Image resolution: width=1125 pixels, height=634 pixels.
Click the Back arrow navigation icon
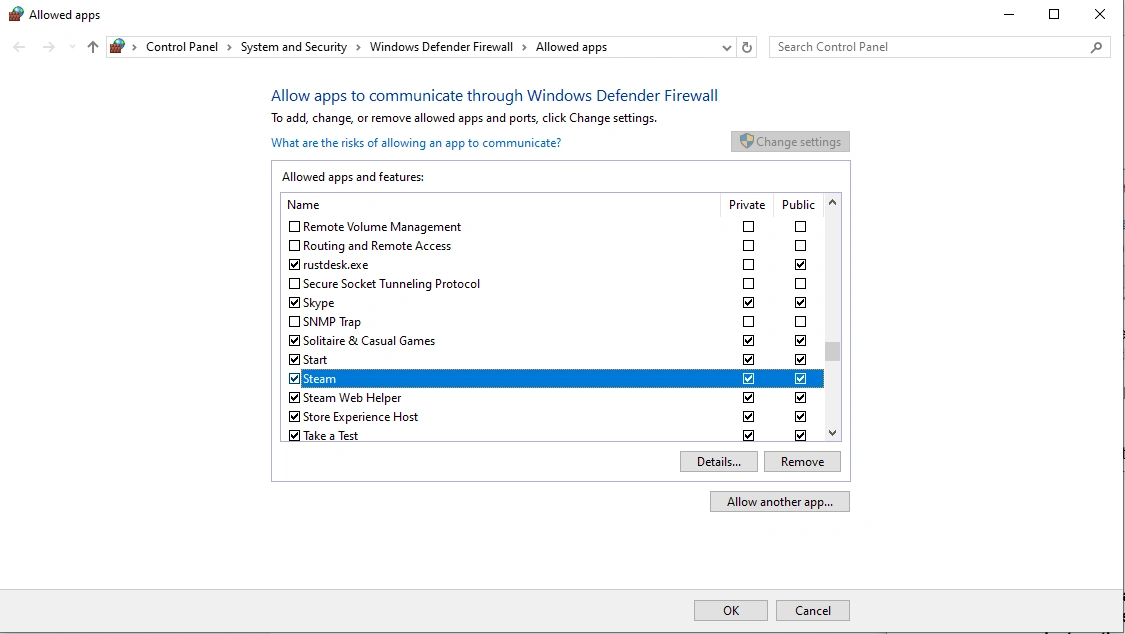[19, 47]
